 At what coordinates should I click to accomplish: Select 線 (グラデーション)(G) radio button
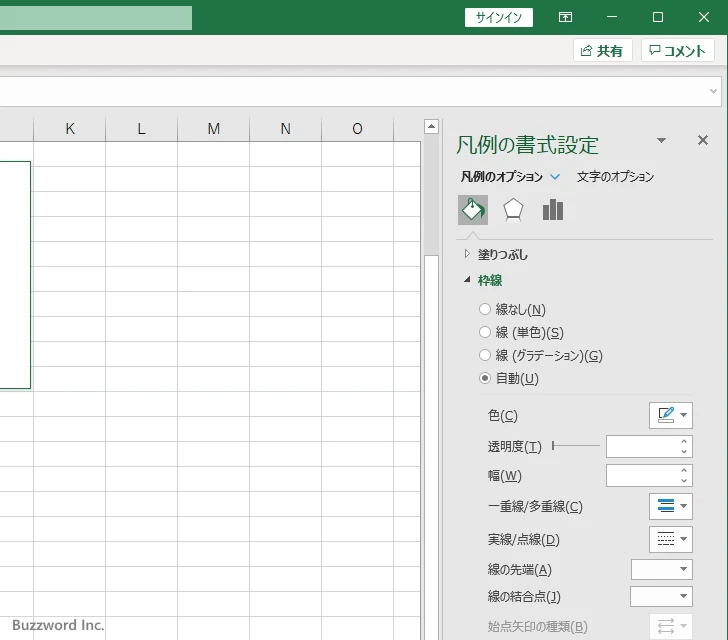click(485, 355)
